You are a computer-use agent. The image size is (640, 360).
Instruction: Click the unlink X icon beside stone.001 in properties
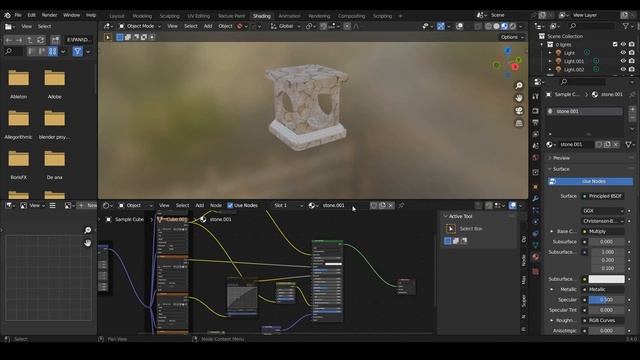(x=616, y=144)
